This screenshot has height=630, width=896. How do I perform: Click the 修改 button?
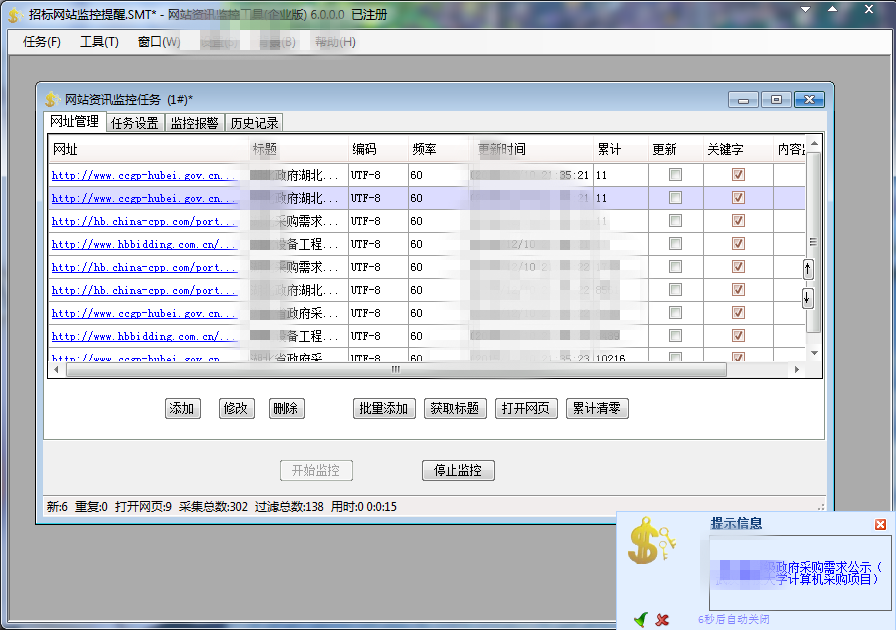point(236,408)
